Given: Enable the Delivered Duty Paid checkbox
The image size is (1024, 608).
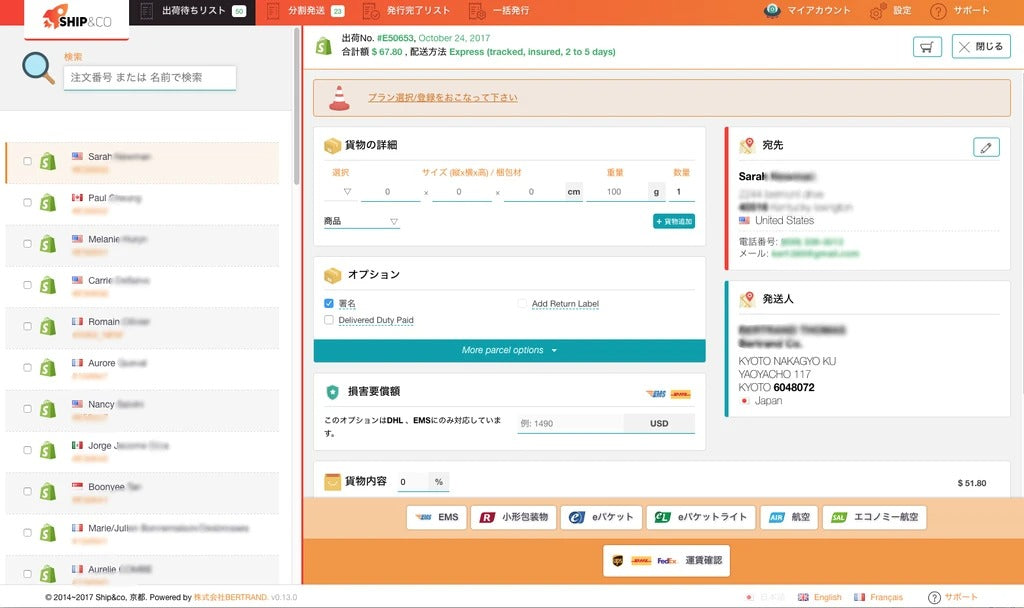Looking at the screenshot, I should [329, 320].
